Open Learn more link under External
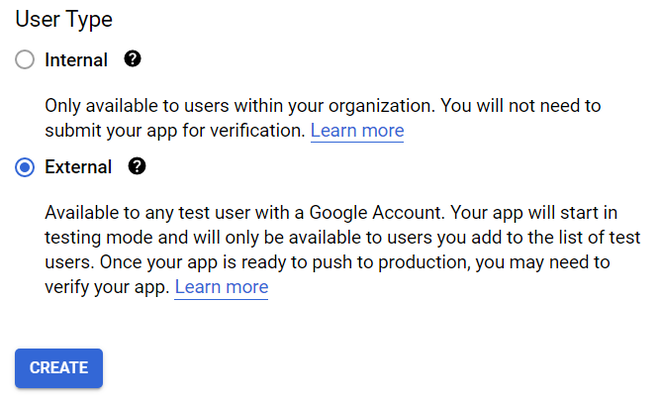This screenshot has height=402, width=660. [221, 287]
